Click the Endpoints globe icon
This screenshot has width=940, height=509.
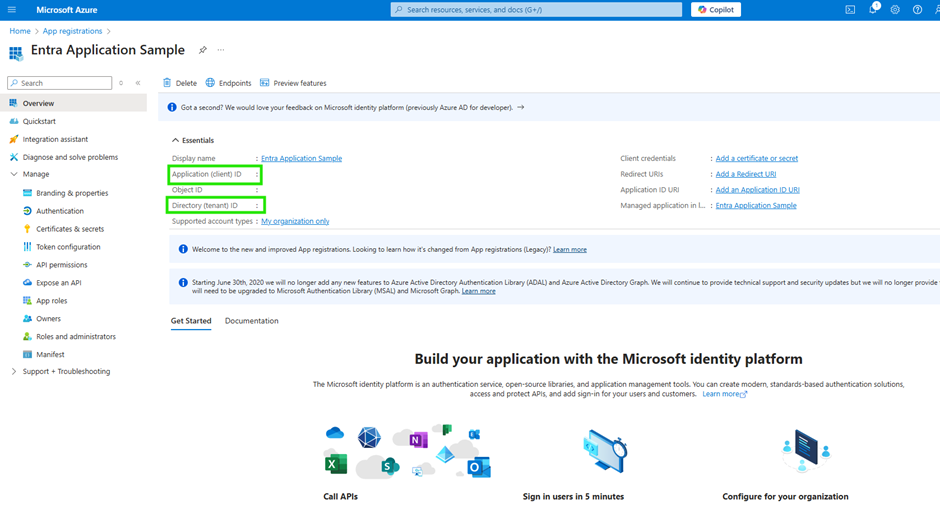[210, 83]
